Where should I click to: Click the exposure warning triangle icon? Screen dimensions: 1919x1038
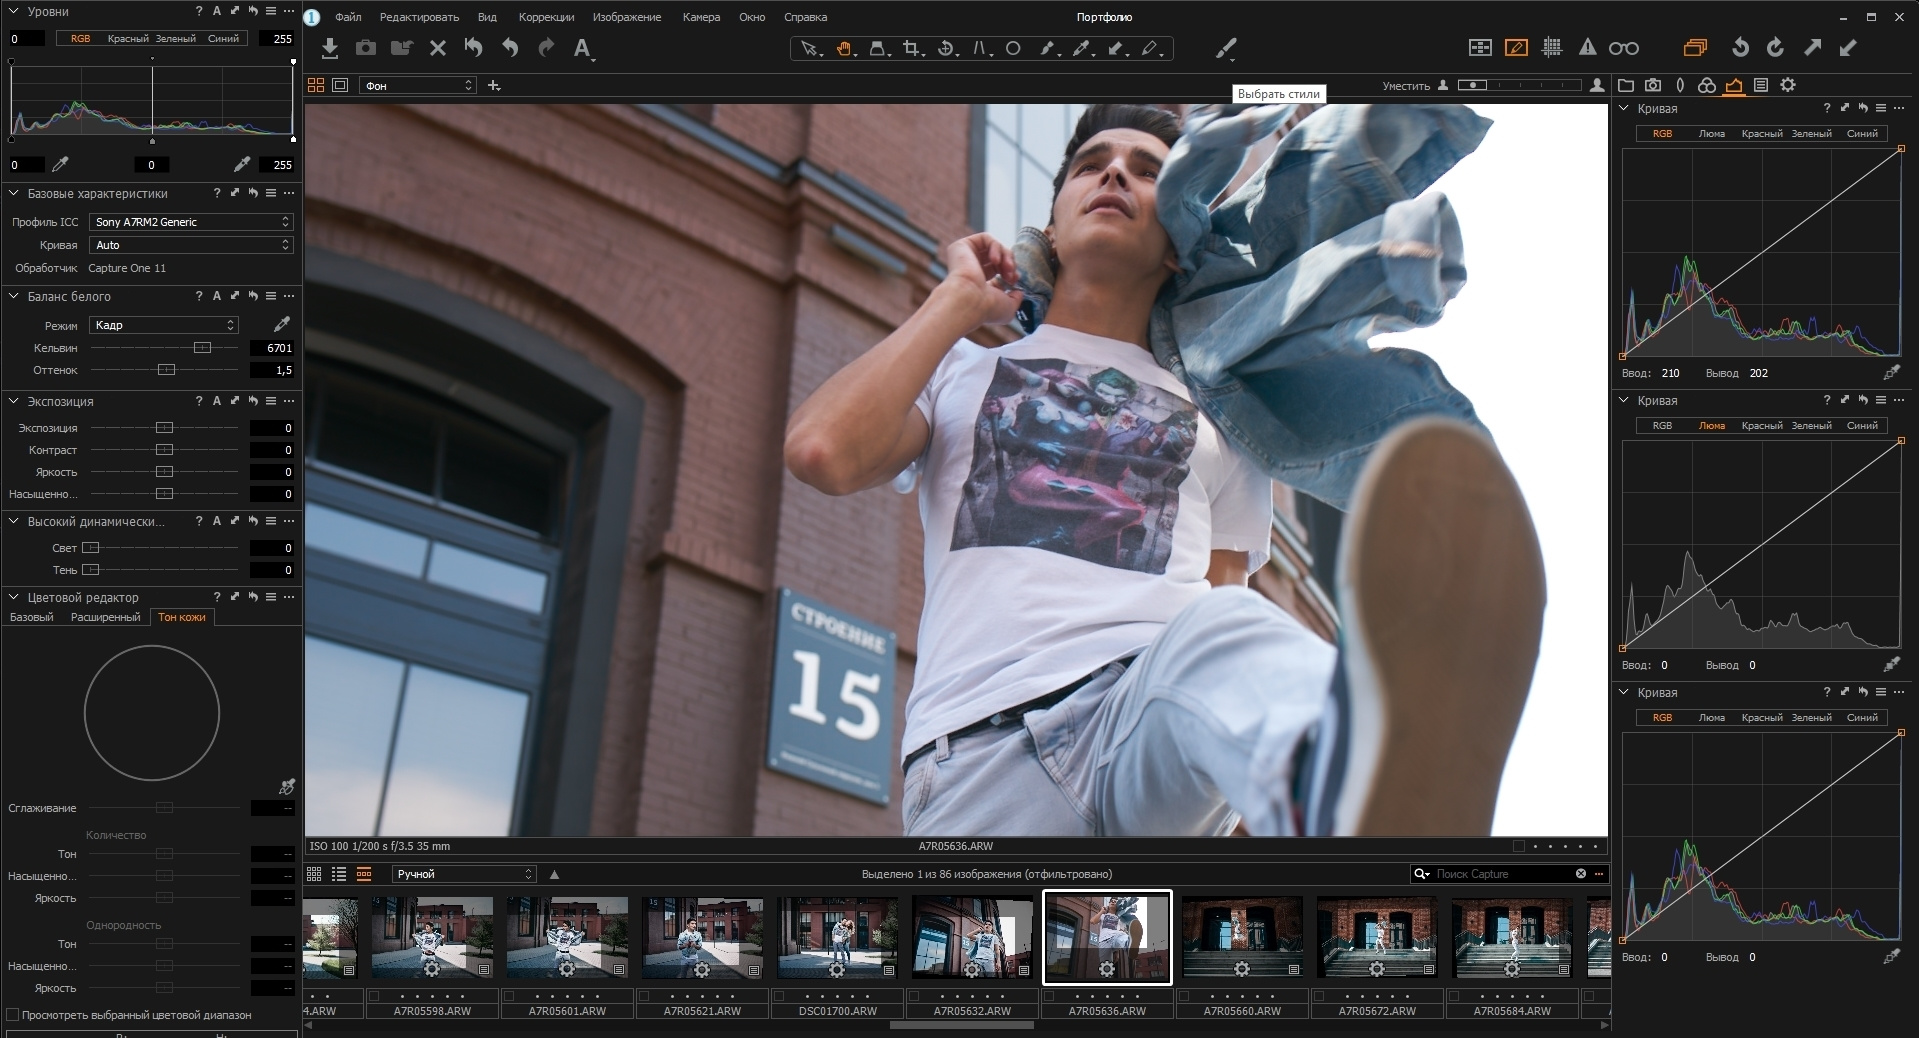pos(1587,47)
